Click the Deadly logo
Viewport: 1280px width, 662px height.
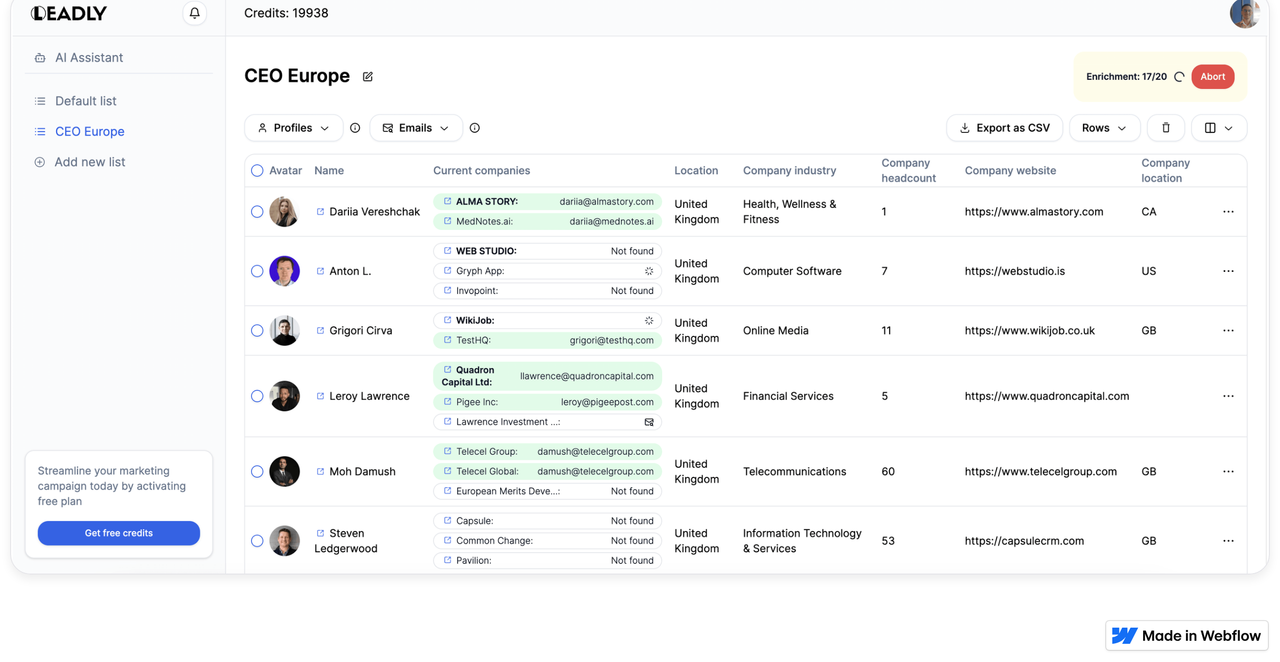[68, 13]
